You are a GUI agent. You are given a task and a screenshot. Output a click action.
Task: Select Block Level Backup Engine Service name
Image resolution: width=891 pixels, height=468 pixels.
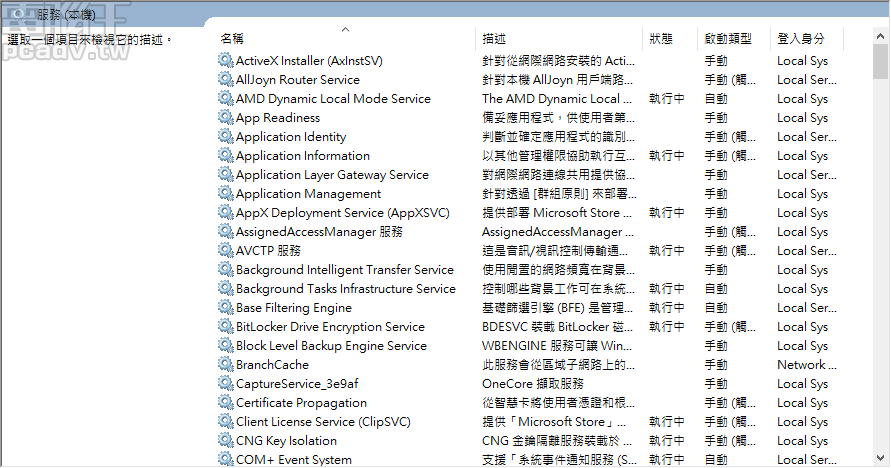pyautogui.click(x=331, y=346)
